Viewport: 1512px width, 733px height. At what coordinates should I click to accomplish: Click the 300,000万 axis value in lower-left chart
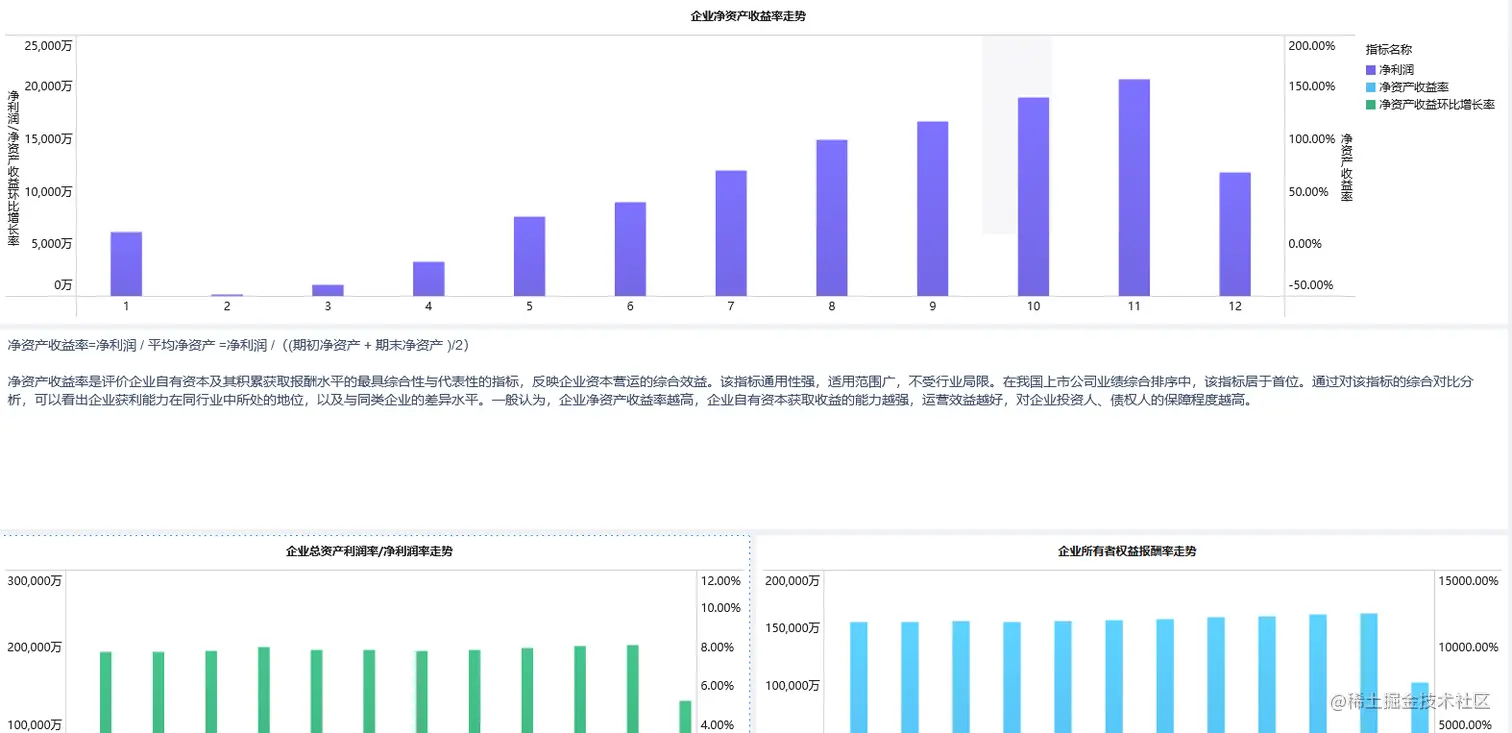(x=35, y=580)
